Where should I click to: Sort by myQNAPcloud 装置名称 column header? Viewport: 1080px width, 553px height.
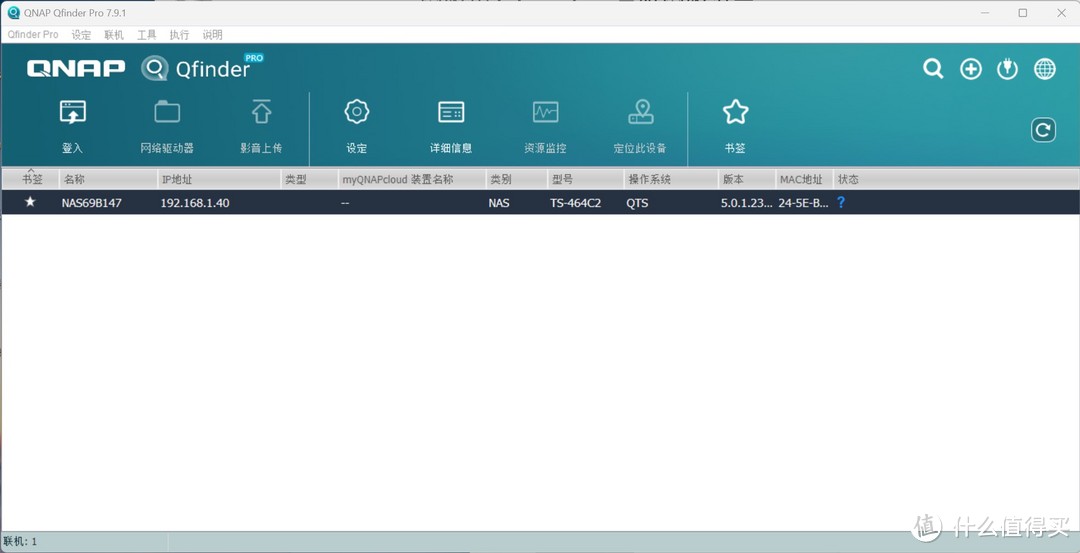[412, 179]
